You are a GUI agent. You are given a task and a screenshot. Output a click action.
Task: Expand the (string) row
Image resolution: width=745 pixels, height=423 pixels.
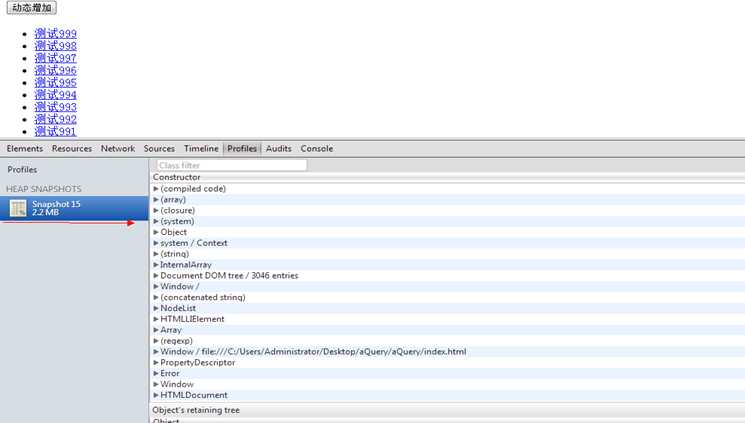coord(155,254)
